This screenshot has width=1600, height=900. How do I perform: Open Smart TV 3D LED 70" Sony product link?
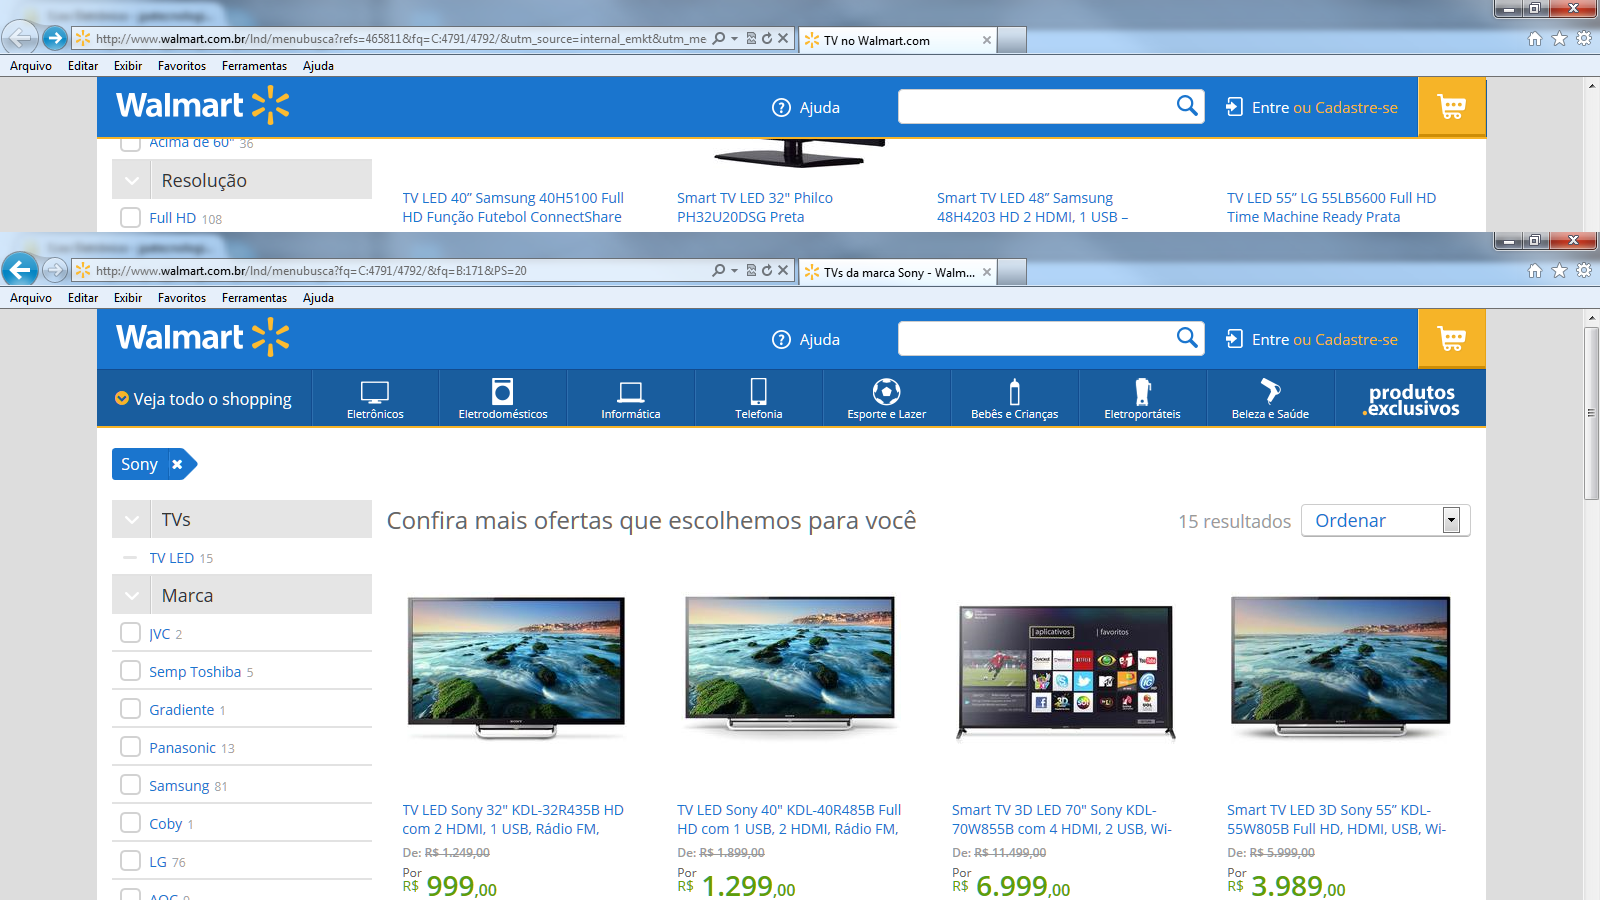[1062, 819]
